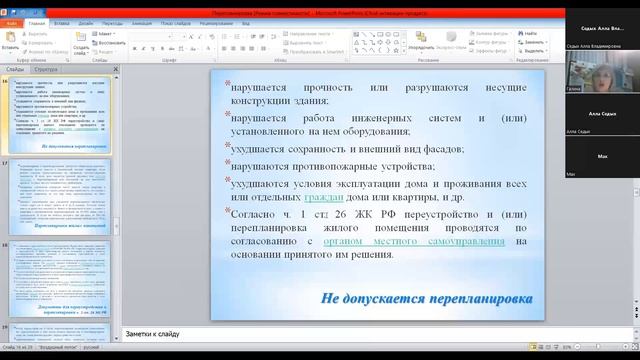
Task: Click 'органом местного самоуправления' hyperlink on slide
Action: click(x=414, y=241)
